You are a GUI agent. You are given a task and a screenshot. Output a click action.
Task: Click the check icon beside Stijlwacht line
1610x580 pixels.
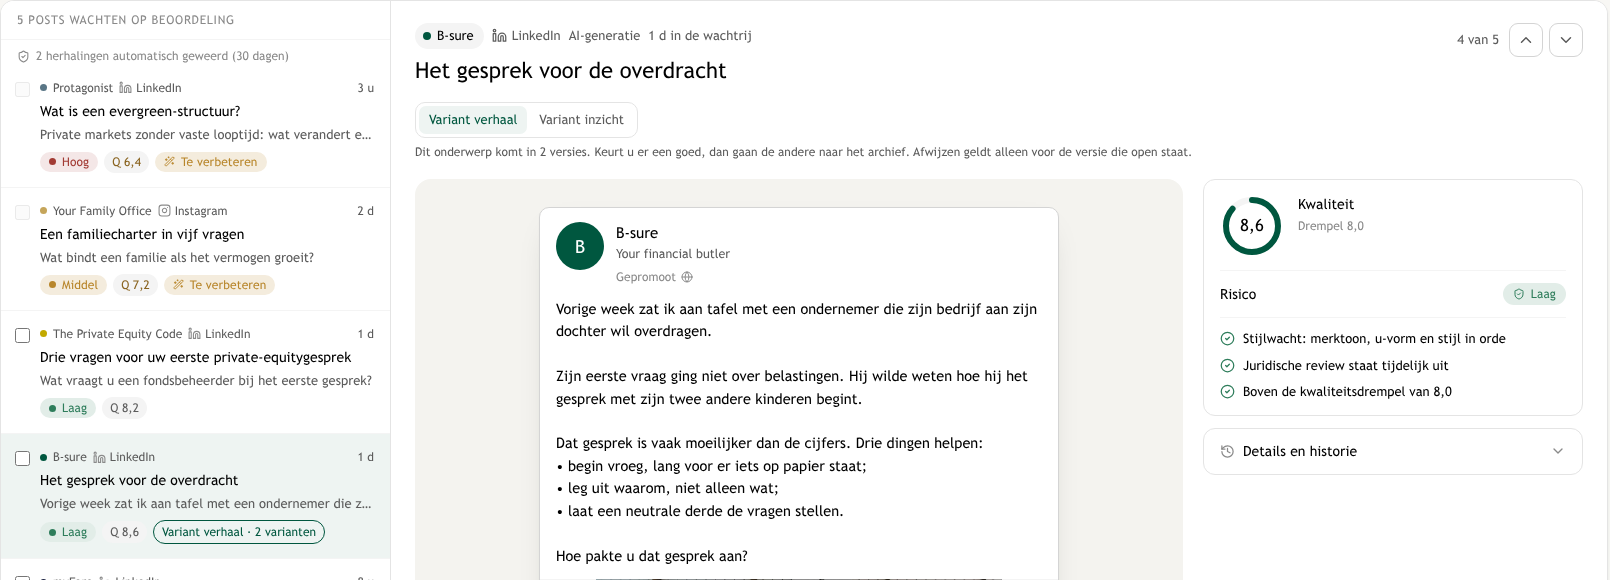1227,339
